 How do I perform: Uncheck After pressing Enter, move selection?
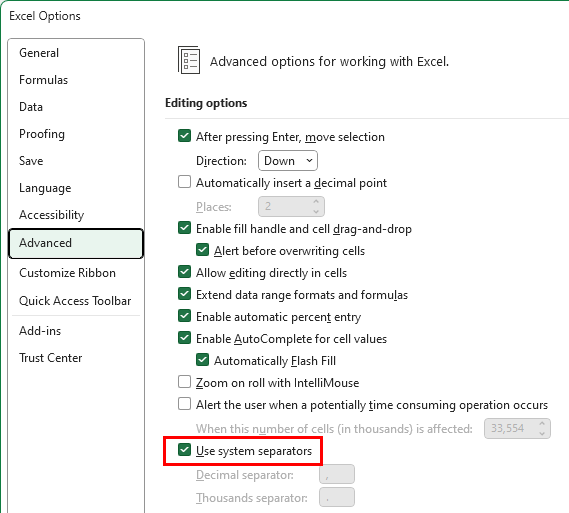(x=184, y=136)
